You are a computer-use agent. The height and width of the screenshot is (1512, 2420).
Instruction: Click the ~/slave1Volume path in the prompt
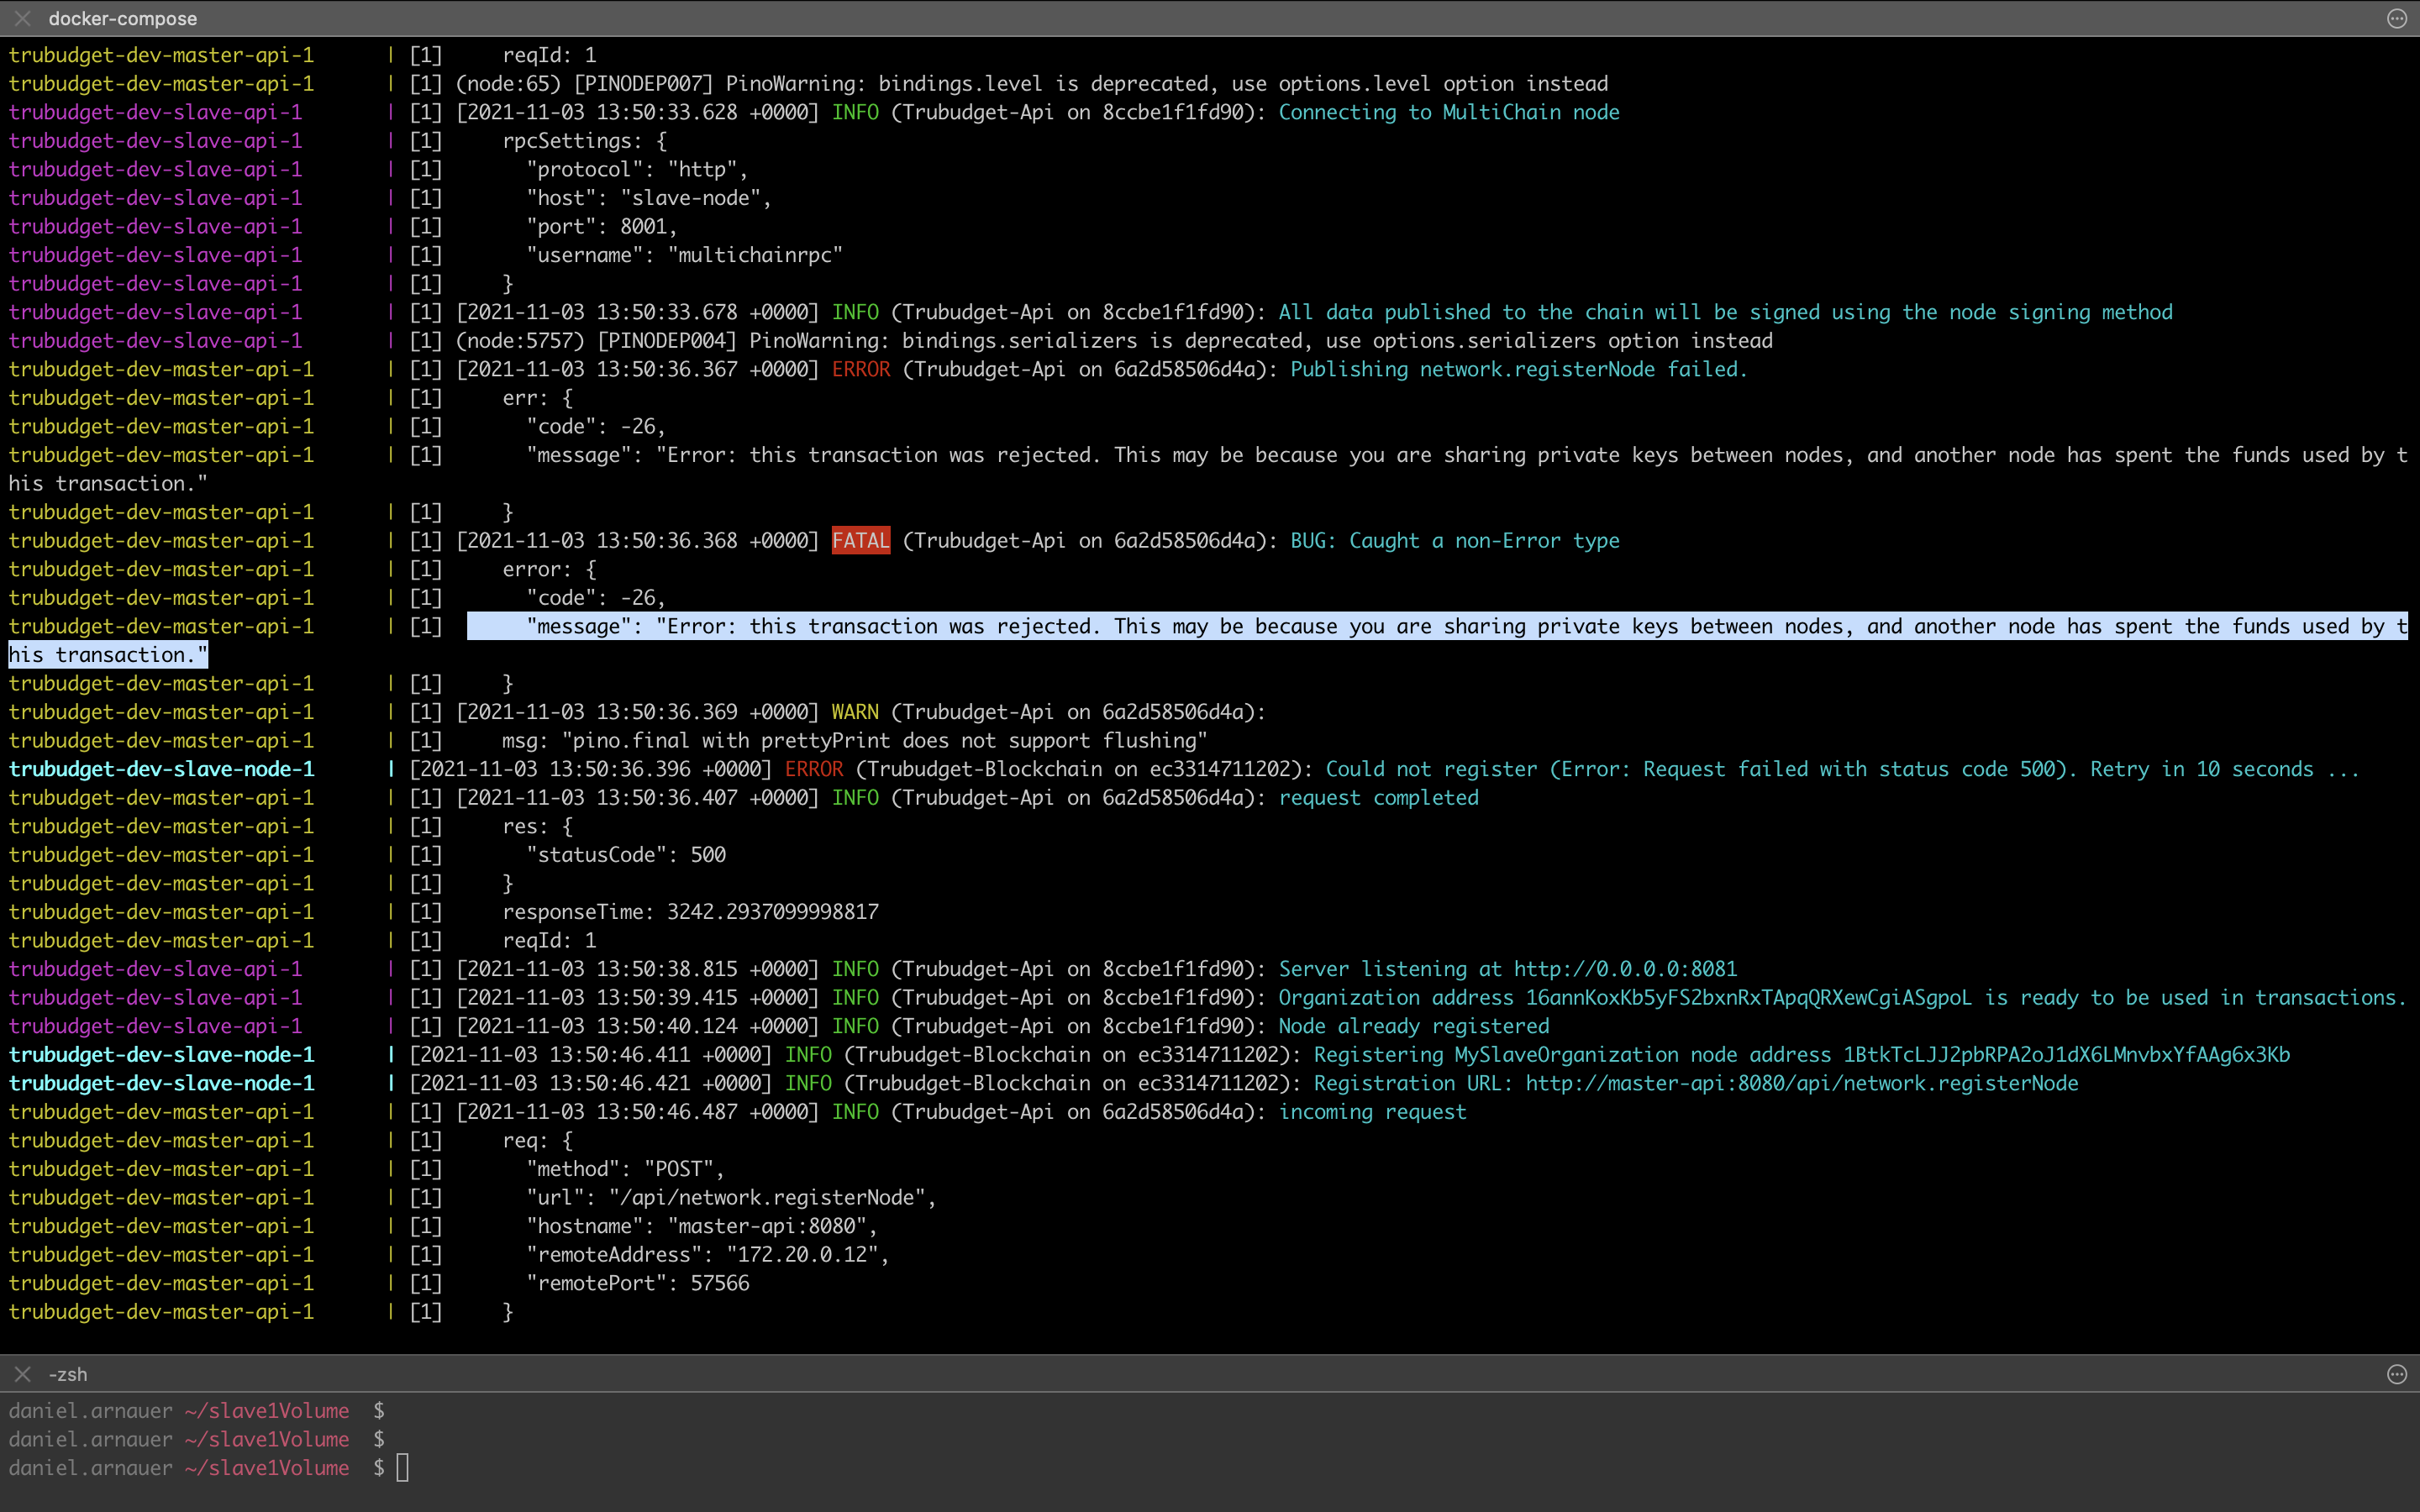click(267, 1467)
